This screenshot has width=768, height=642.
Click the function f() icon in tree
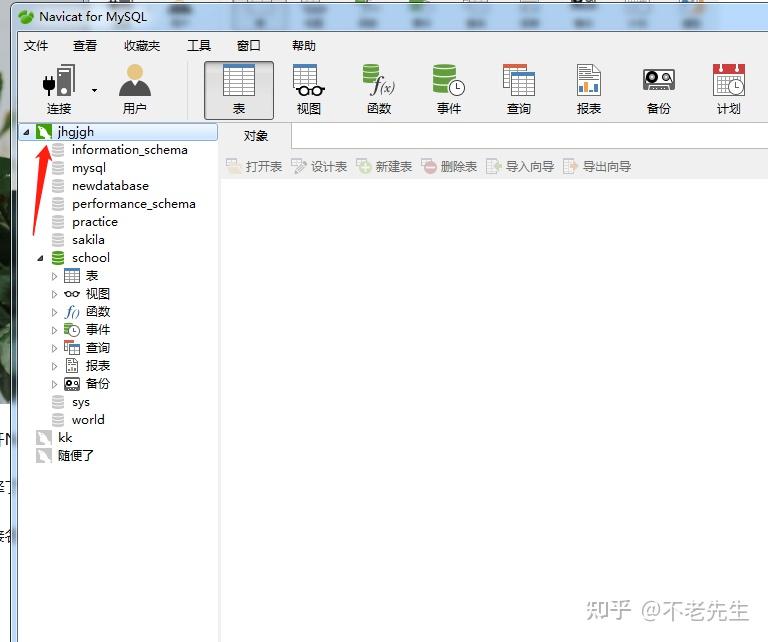(72, 312)
